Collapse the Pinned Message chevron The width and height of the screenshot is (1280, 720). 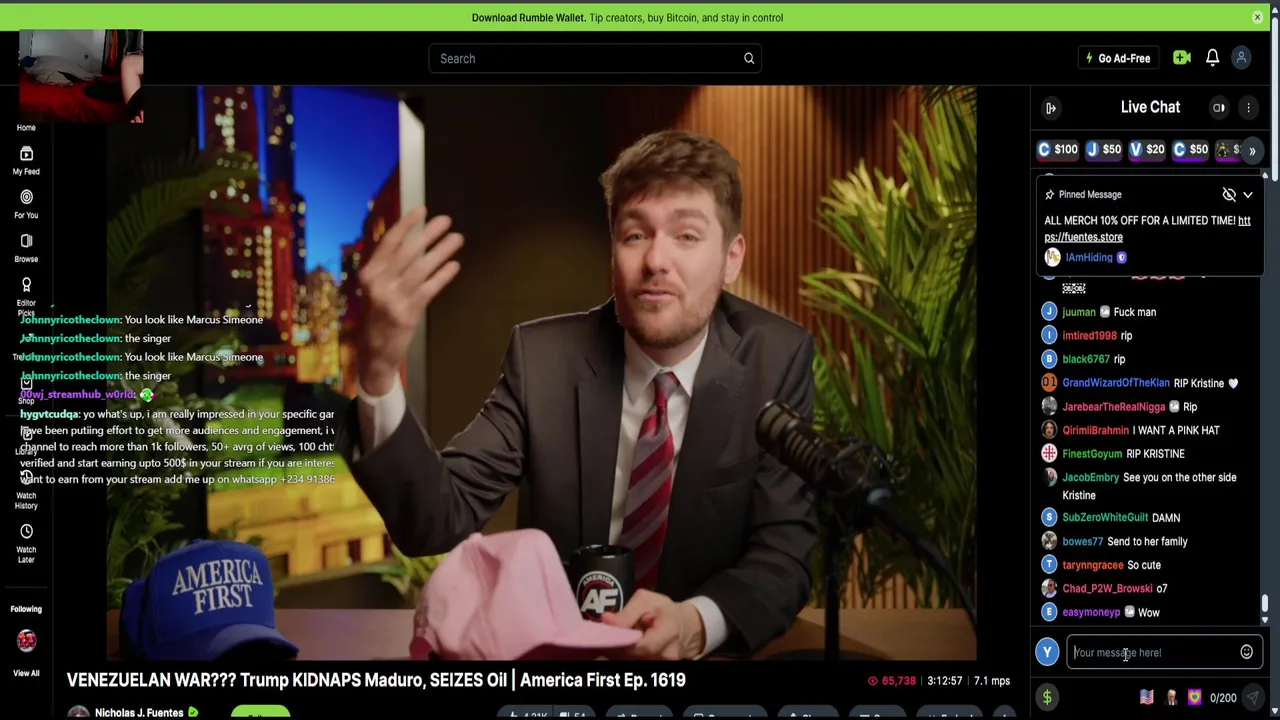(1248, 194)
